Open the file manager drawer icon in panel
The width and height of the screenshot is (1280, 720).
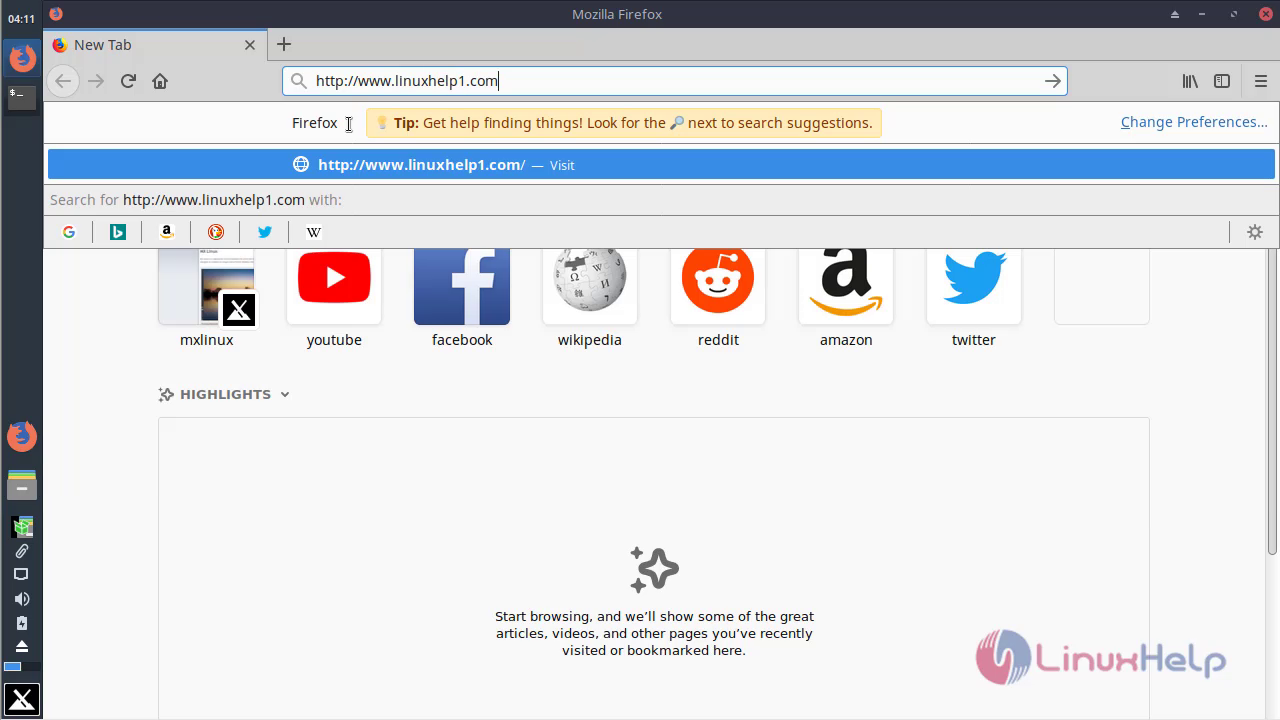click(22, 485)
